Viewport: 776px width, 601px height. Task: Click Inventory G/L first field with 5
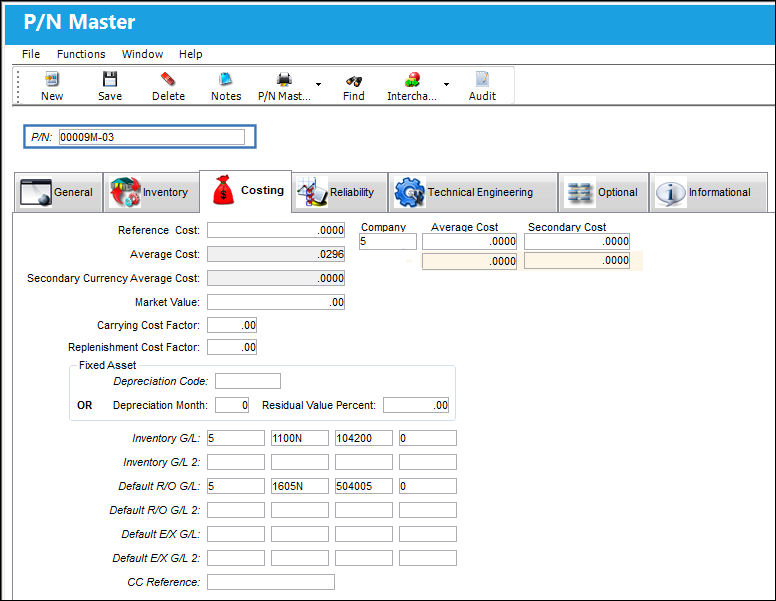click(236, 438)
